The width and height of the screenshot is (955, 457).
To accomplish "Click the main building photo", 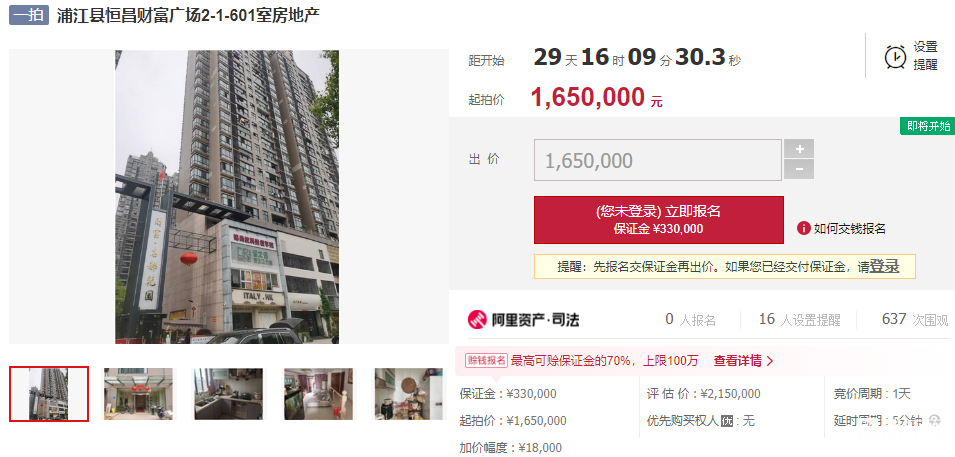I will coord(227,197).
